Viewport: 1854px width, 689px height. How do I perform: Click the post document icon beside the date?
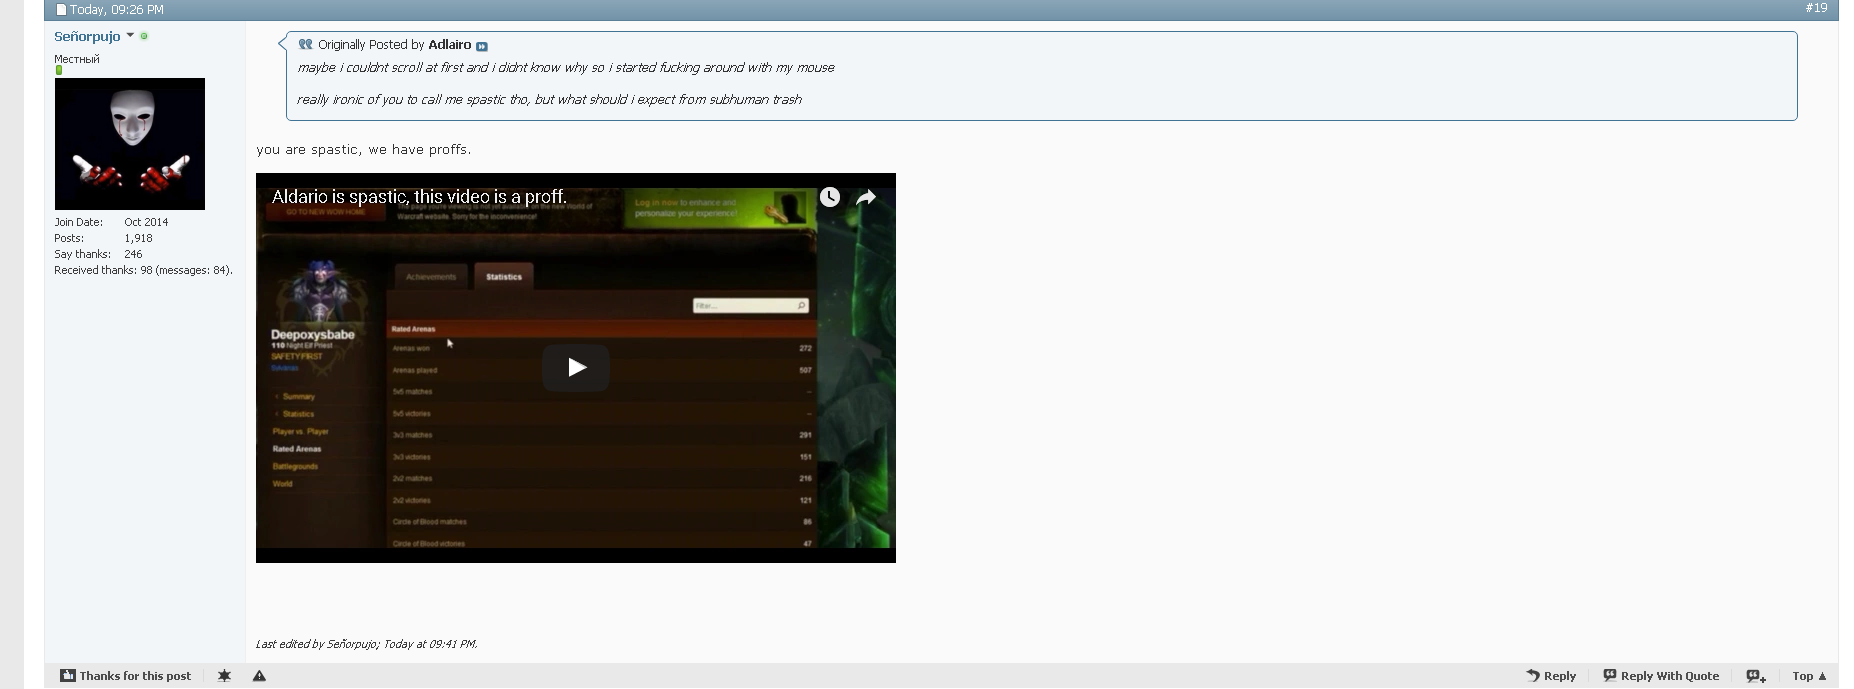tap(61, 10)
